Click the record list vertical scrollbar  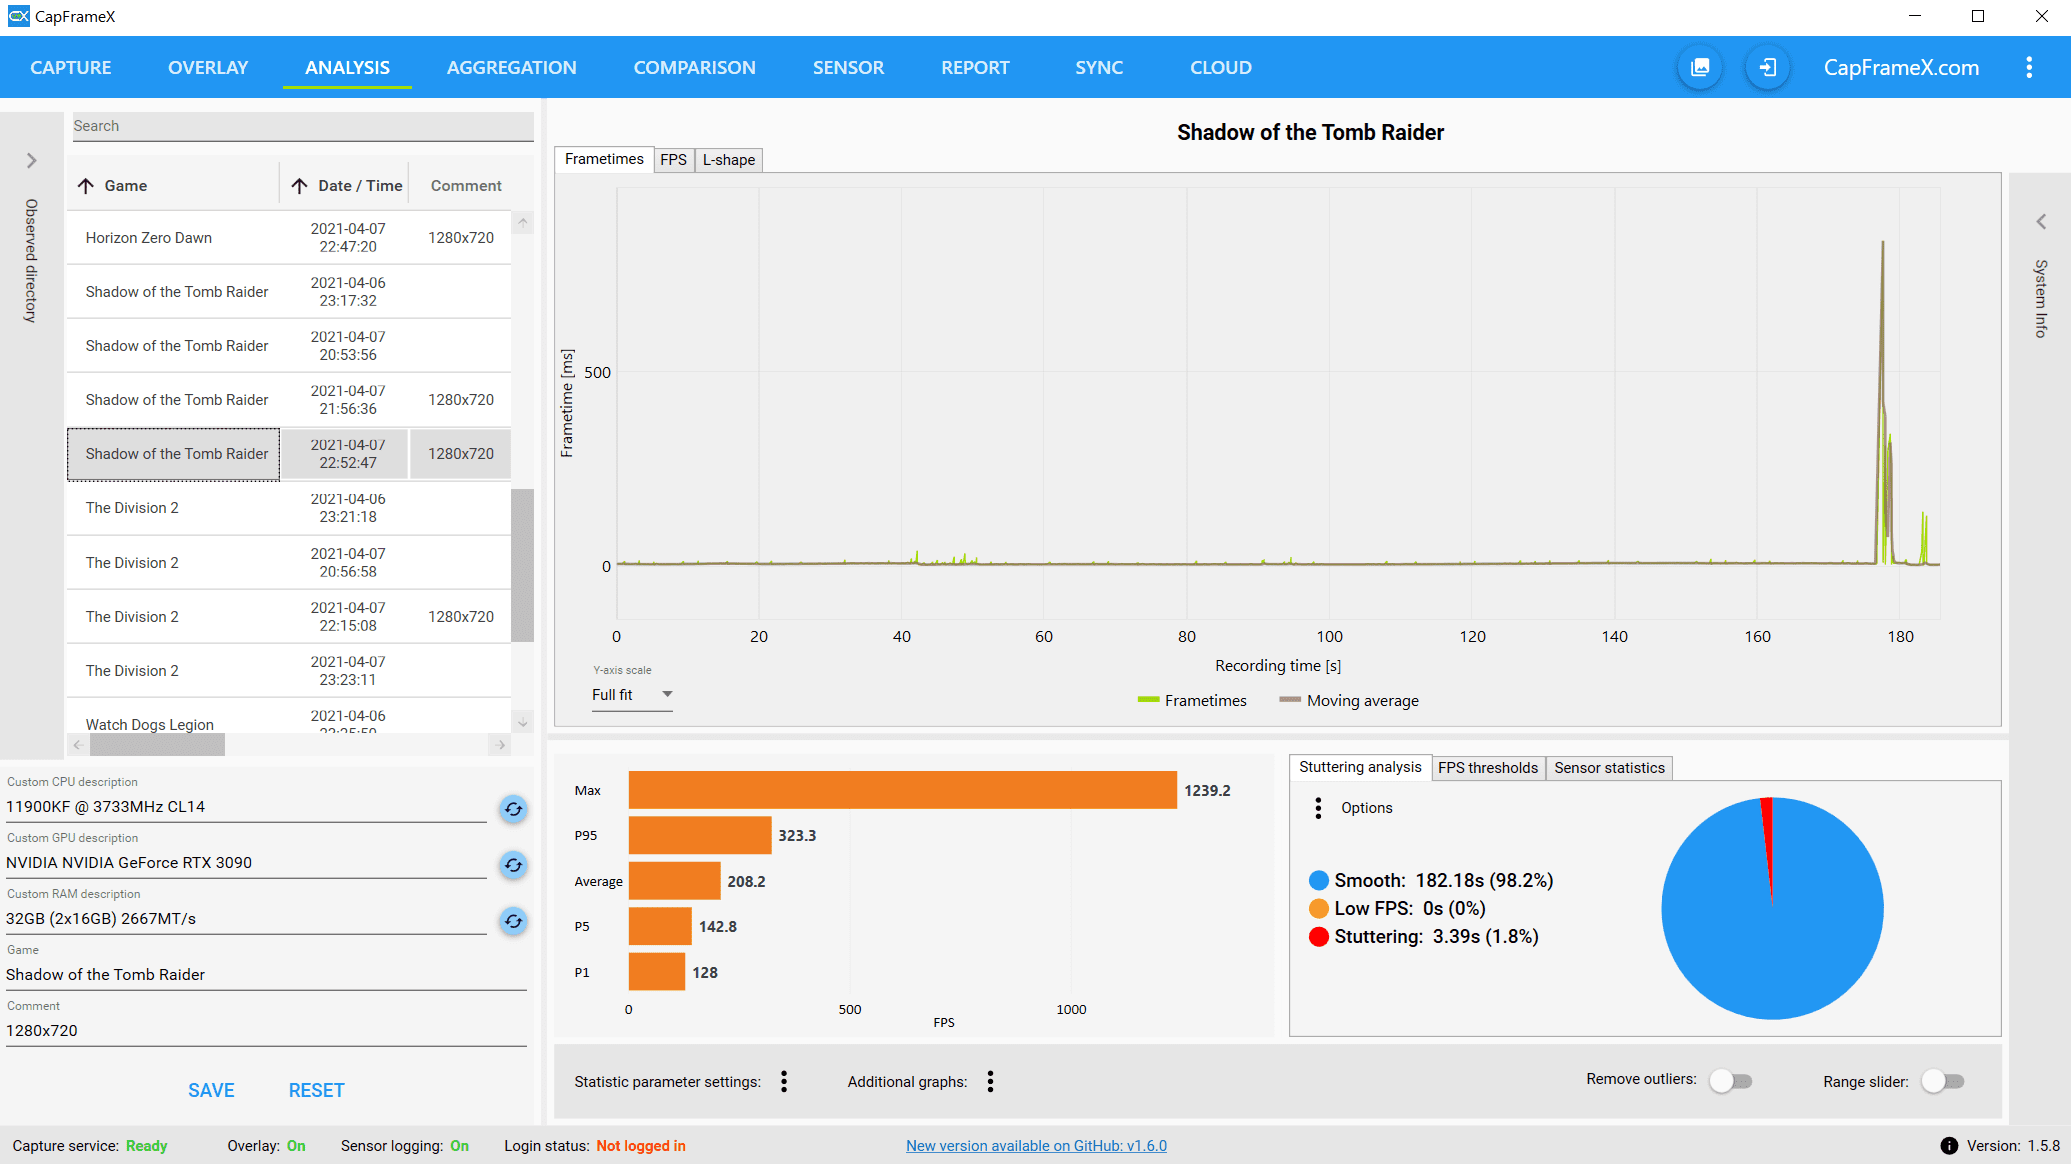[x=522, y=565]
